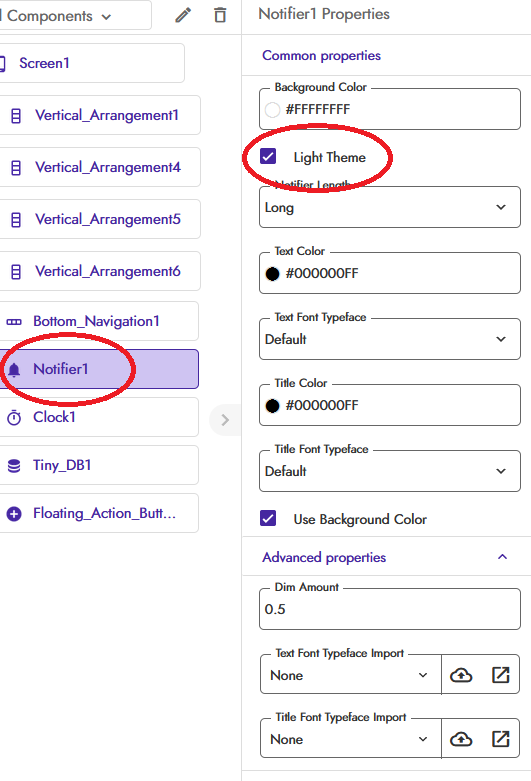Collapse the Advanced properties section
The height and width of the screenshot is (781, 531).
click(x=502, y=557)
